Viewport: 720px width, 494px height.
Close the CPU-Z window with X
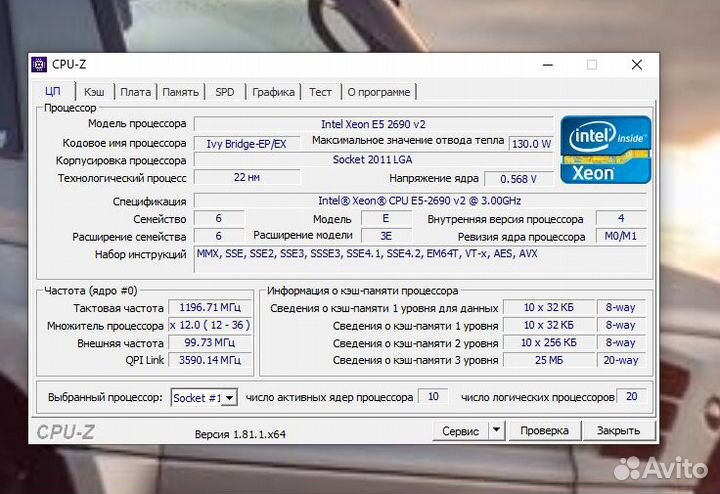point(636,65)
